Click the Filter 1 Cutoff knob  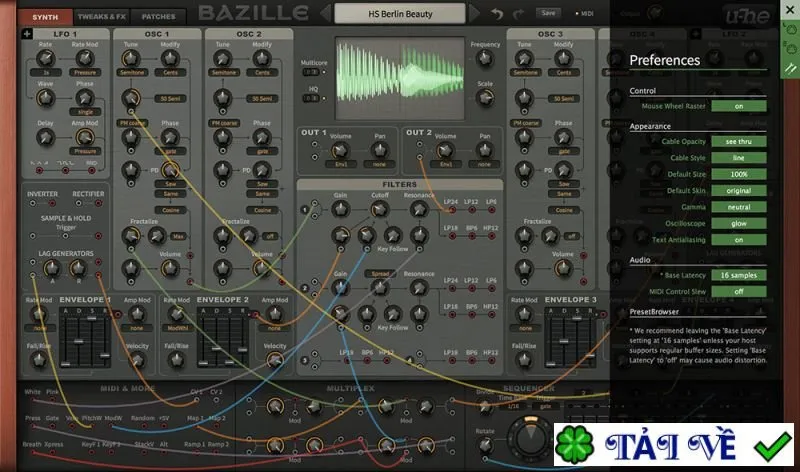pyautogui.click(x=379, y=209)
